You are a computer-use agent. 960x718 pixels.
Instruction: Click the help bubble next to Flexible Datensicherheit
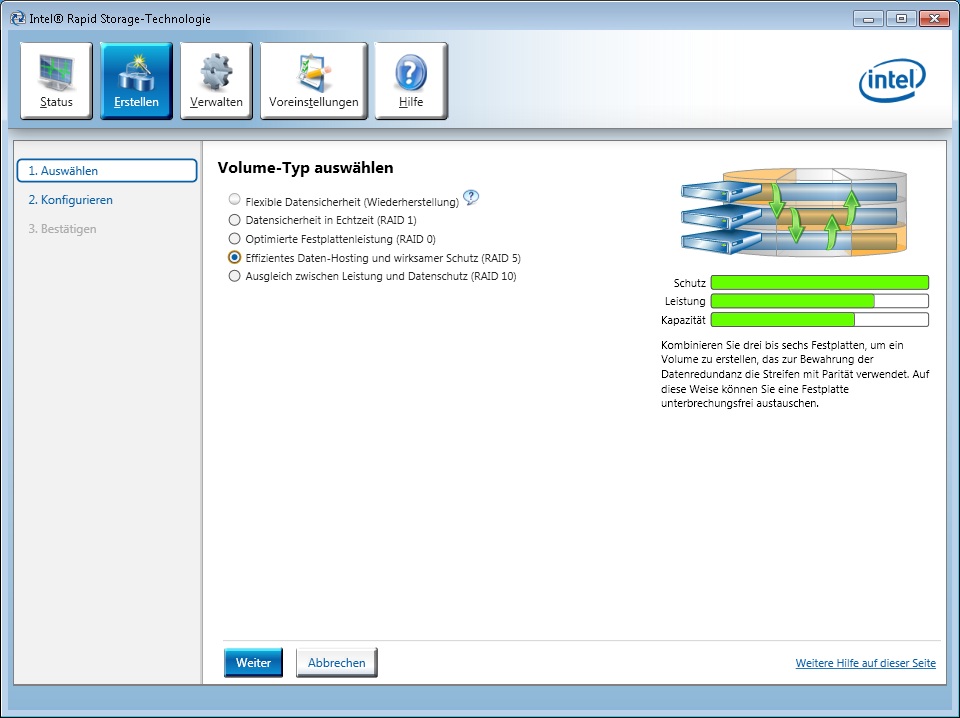pyautogui.click(x=470, y=198)
